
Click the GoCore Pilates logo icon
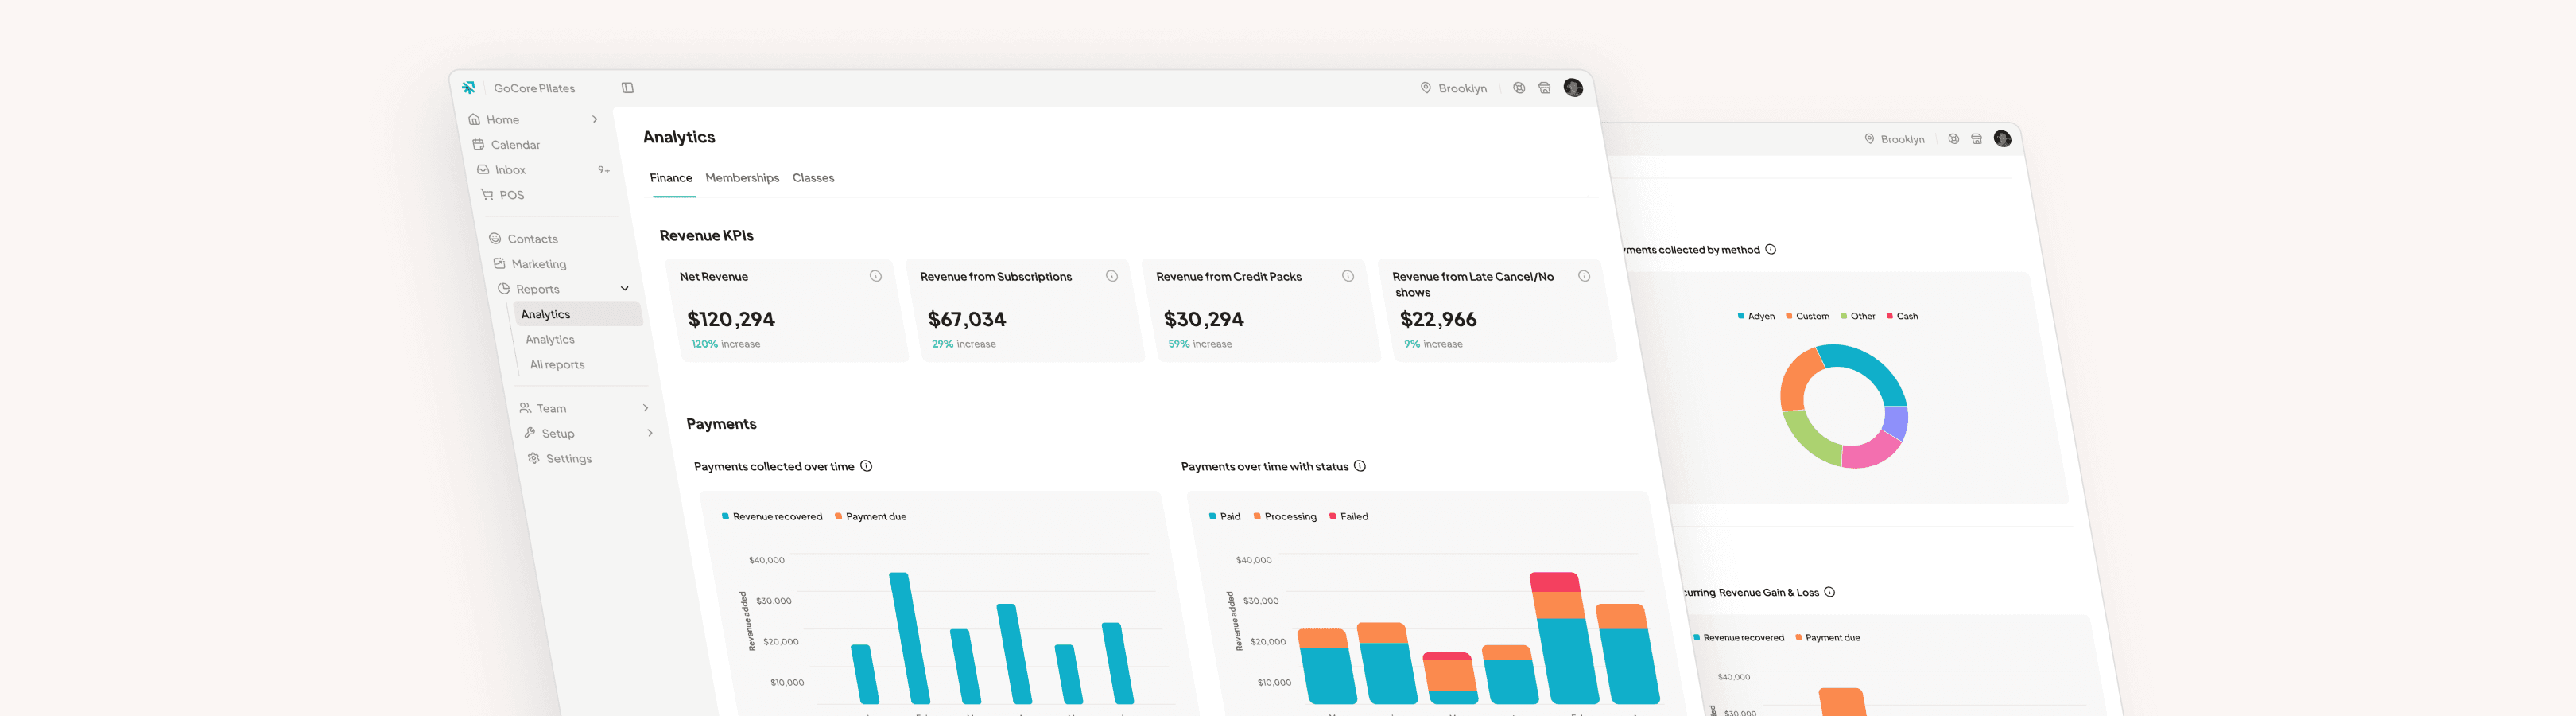468,88
